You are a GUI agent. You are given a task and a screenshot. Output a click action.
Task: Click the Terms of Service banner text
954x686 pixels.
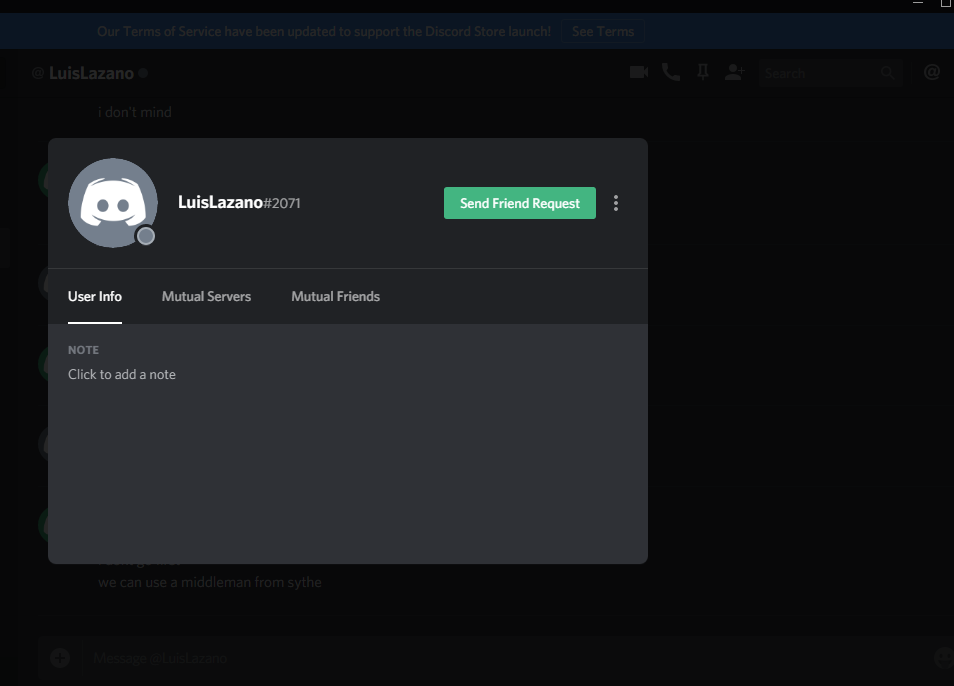324,32
